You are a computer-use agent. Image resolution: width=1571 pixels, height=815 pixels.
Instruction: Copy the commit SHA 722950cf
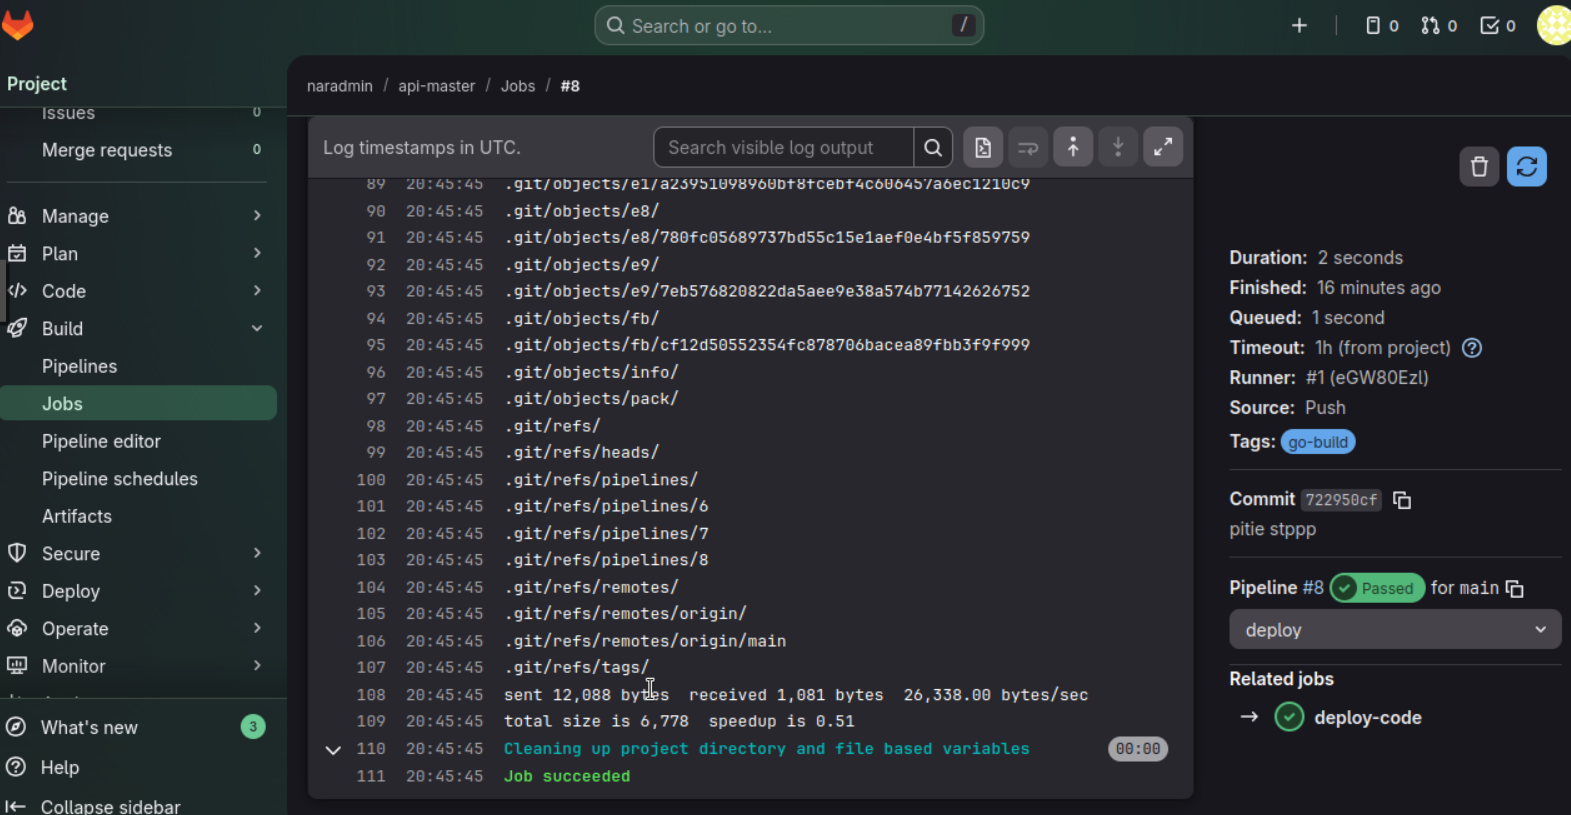(1402, 500)
